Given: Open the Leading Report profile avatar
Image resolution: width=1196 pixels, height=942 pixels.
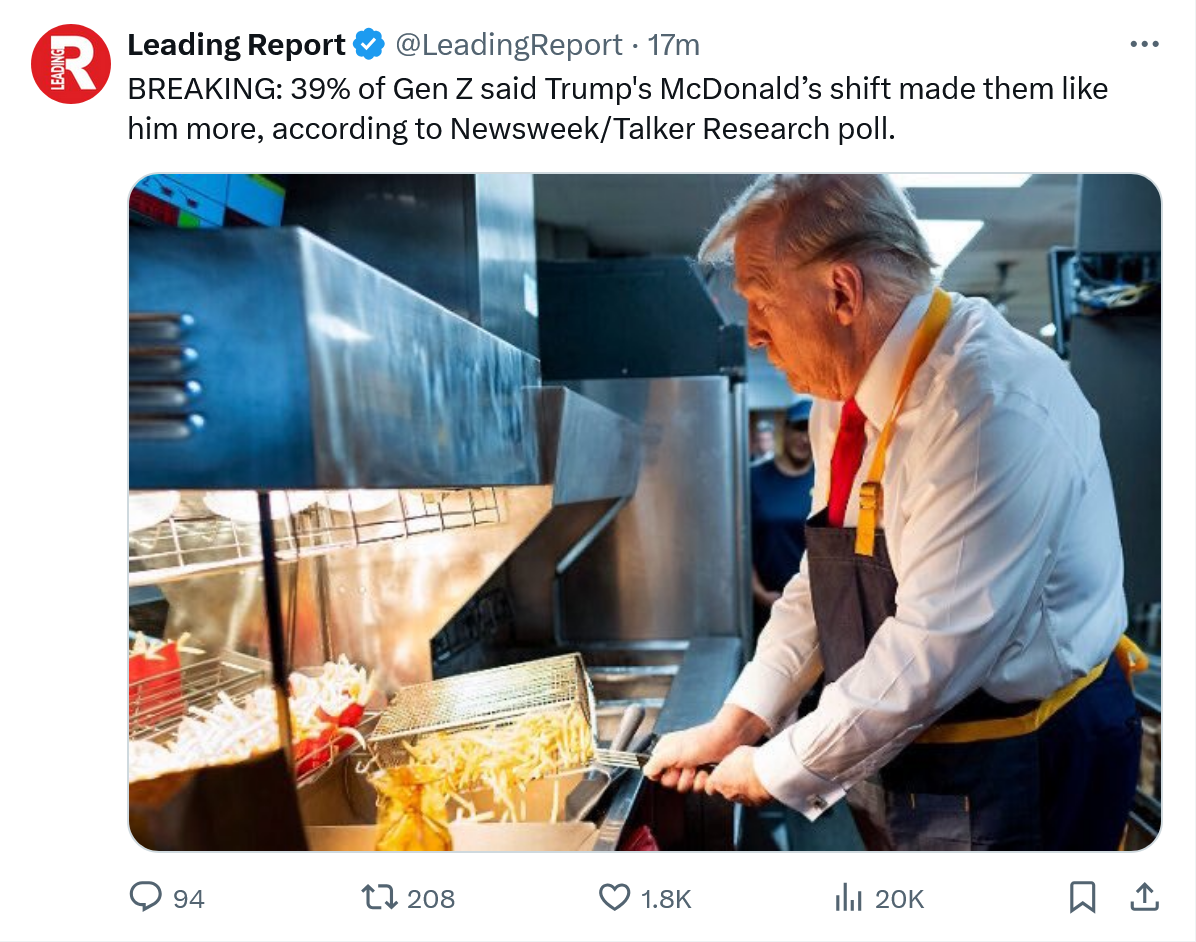Looking at the screenshot, I should pyautogui.click(x=70, y=64).
